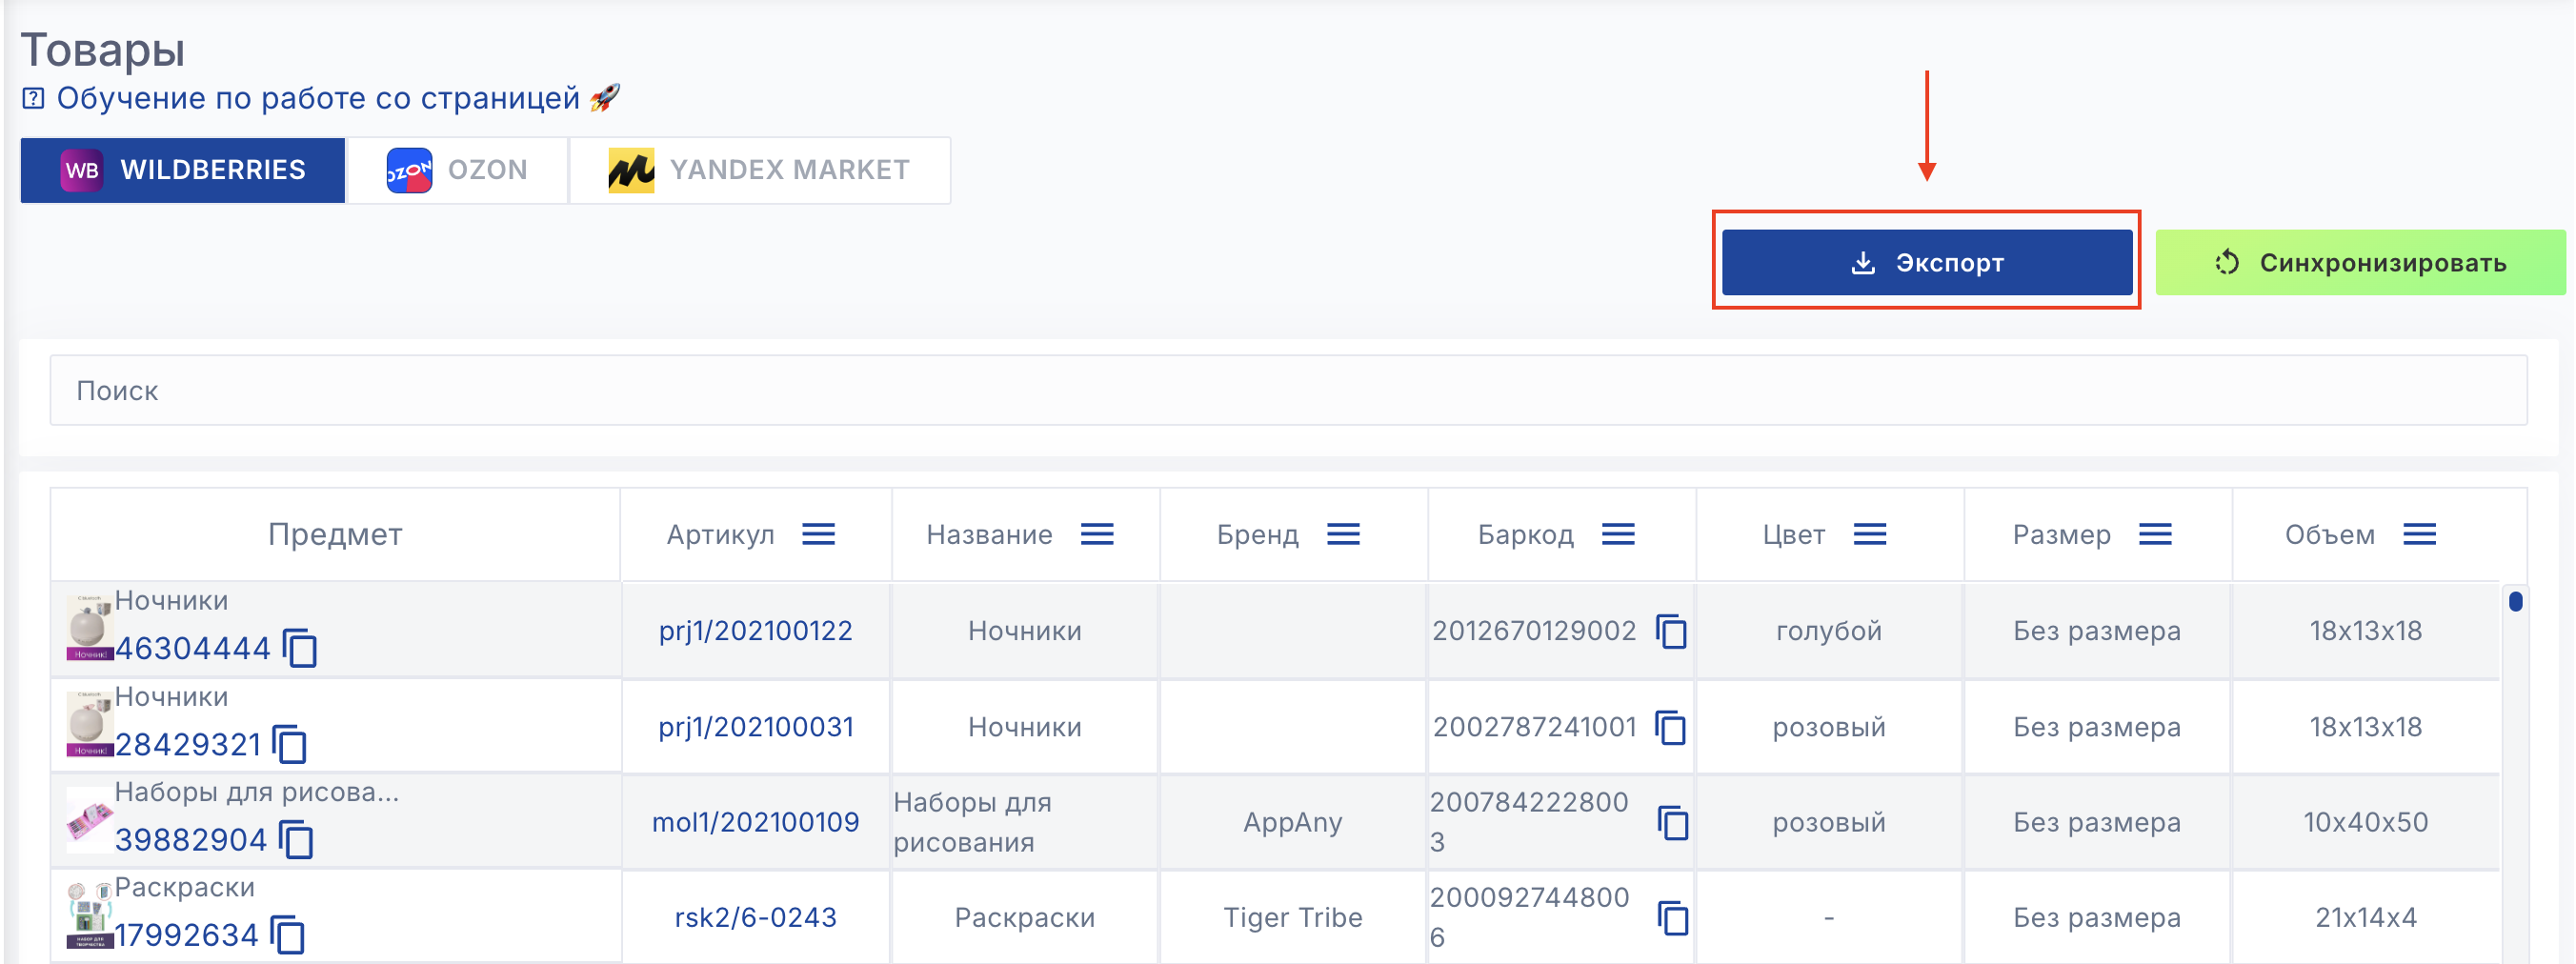Focus the Поиск search field
Screen dimensions: 2576x964
(1288, 390)
